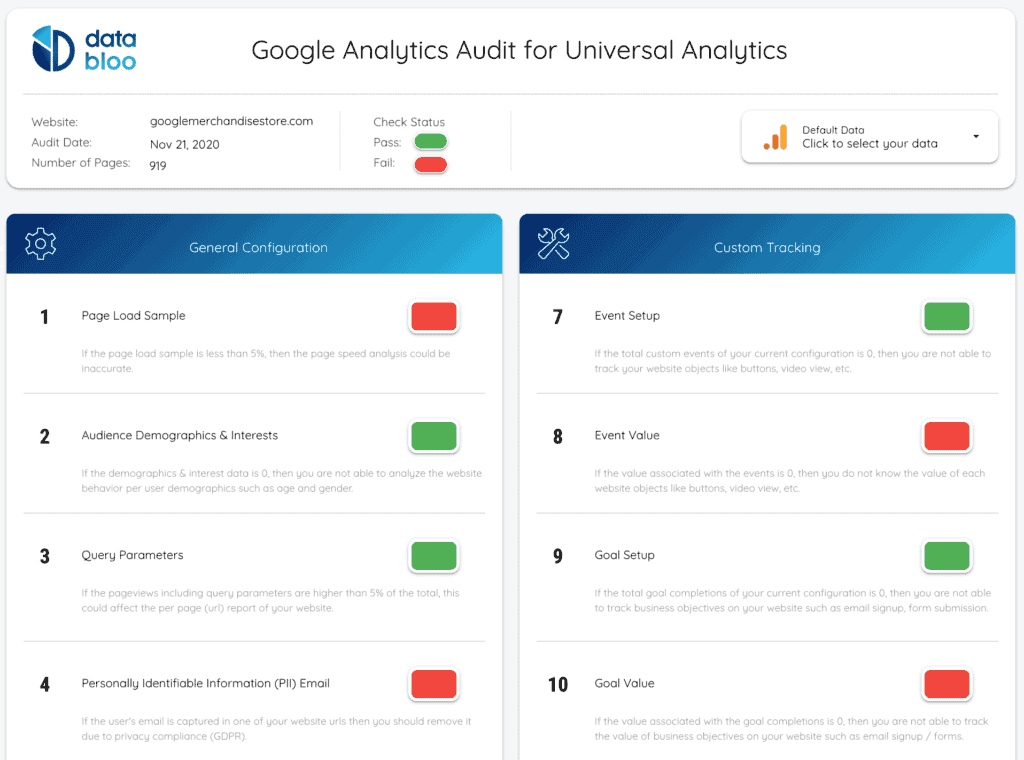
Task: Click green status for Query Parameters
Action: [x=434, y=556]
